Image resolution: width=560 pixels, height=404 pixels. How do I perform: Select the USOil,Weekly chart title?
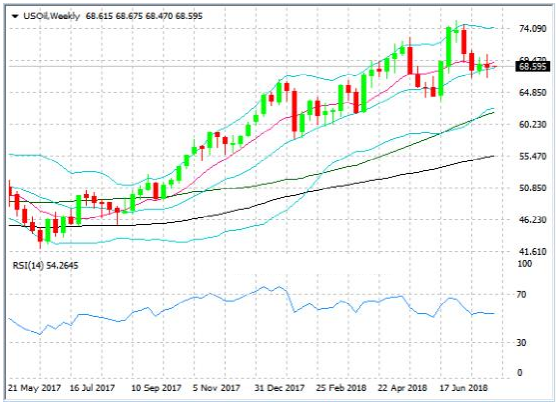[x=51, y=16]
